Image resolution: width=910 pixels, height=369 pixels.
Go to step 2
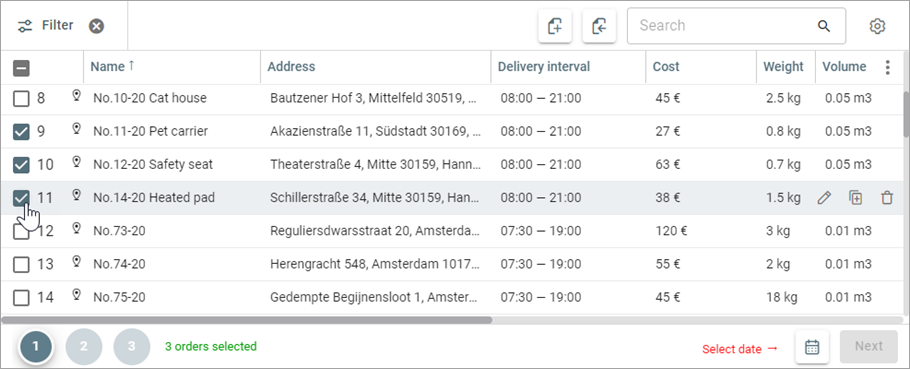(84, 347)
